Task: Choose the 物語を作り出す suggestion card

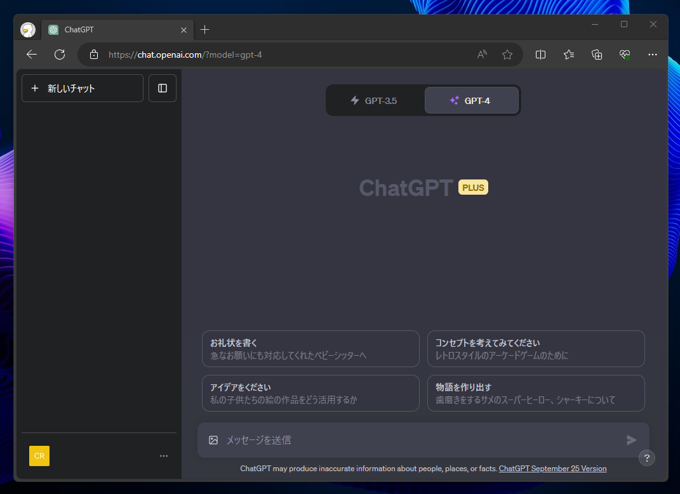Action: tap(536, 393)
